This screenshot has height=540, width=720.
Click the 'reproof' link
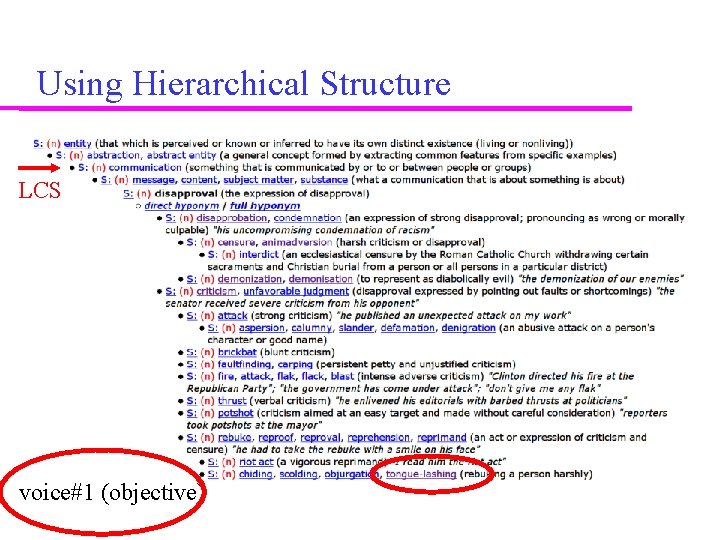276,437
